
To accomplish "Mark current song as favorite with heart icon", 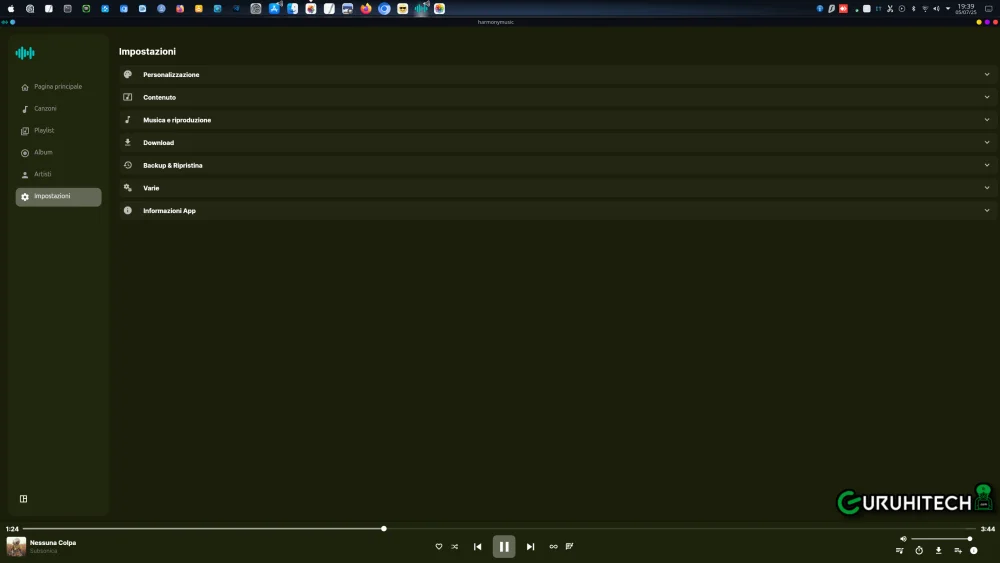I will coord(438,547).
